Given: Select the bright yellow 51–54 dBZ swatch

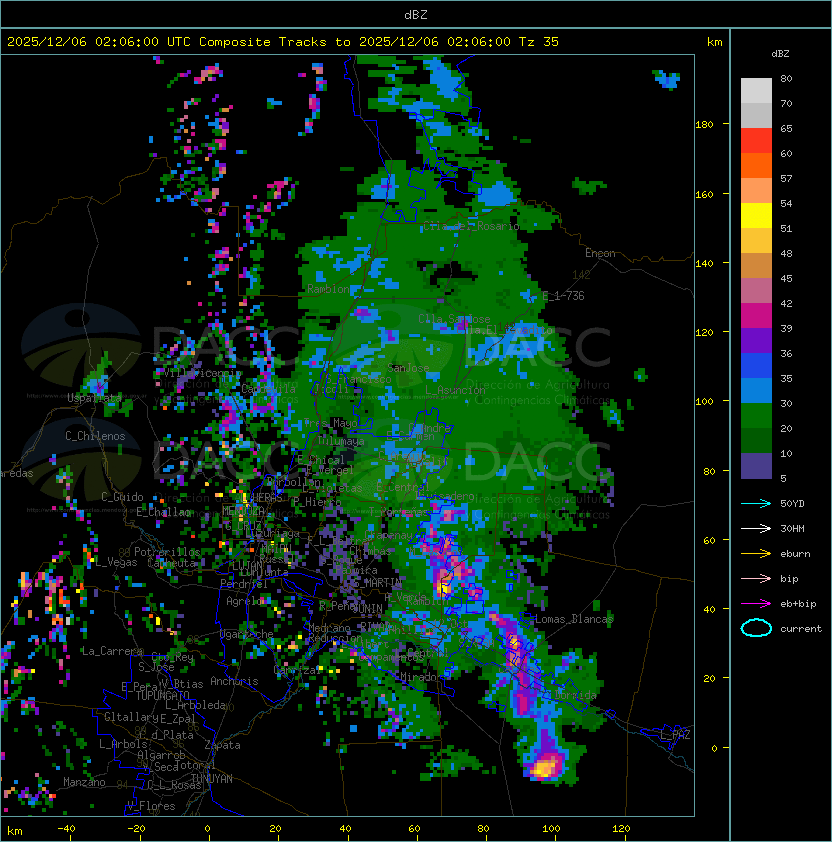Looking at the screenshot, I should (756, 216).
